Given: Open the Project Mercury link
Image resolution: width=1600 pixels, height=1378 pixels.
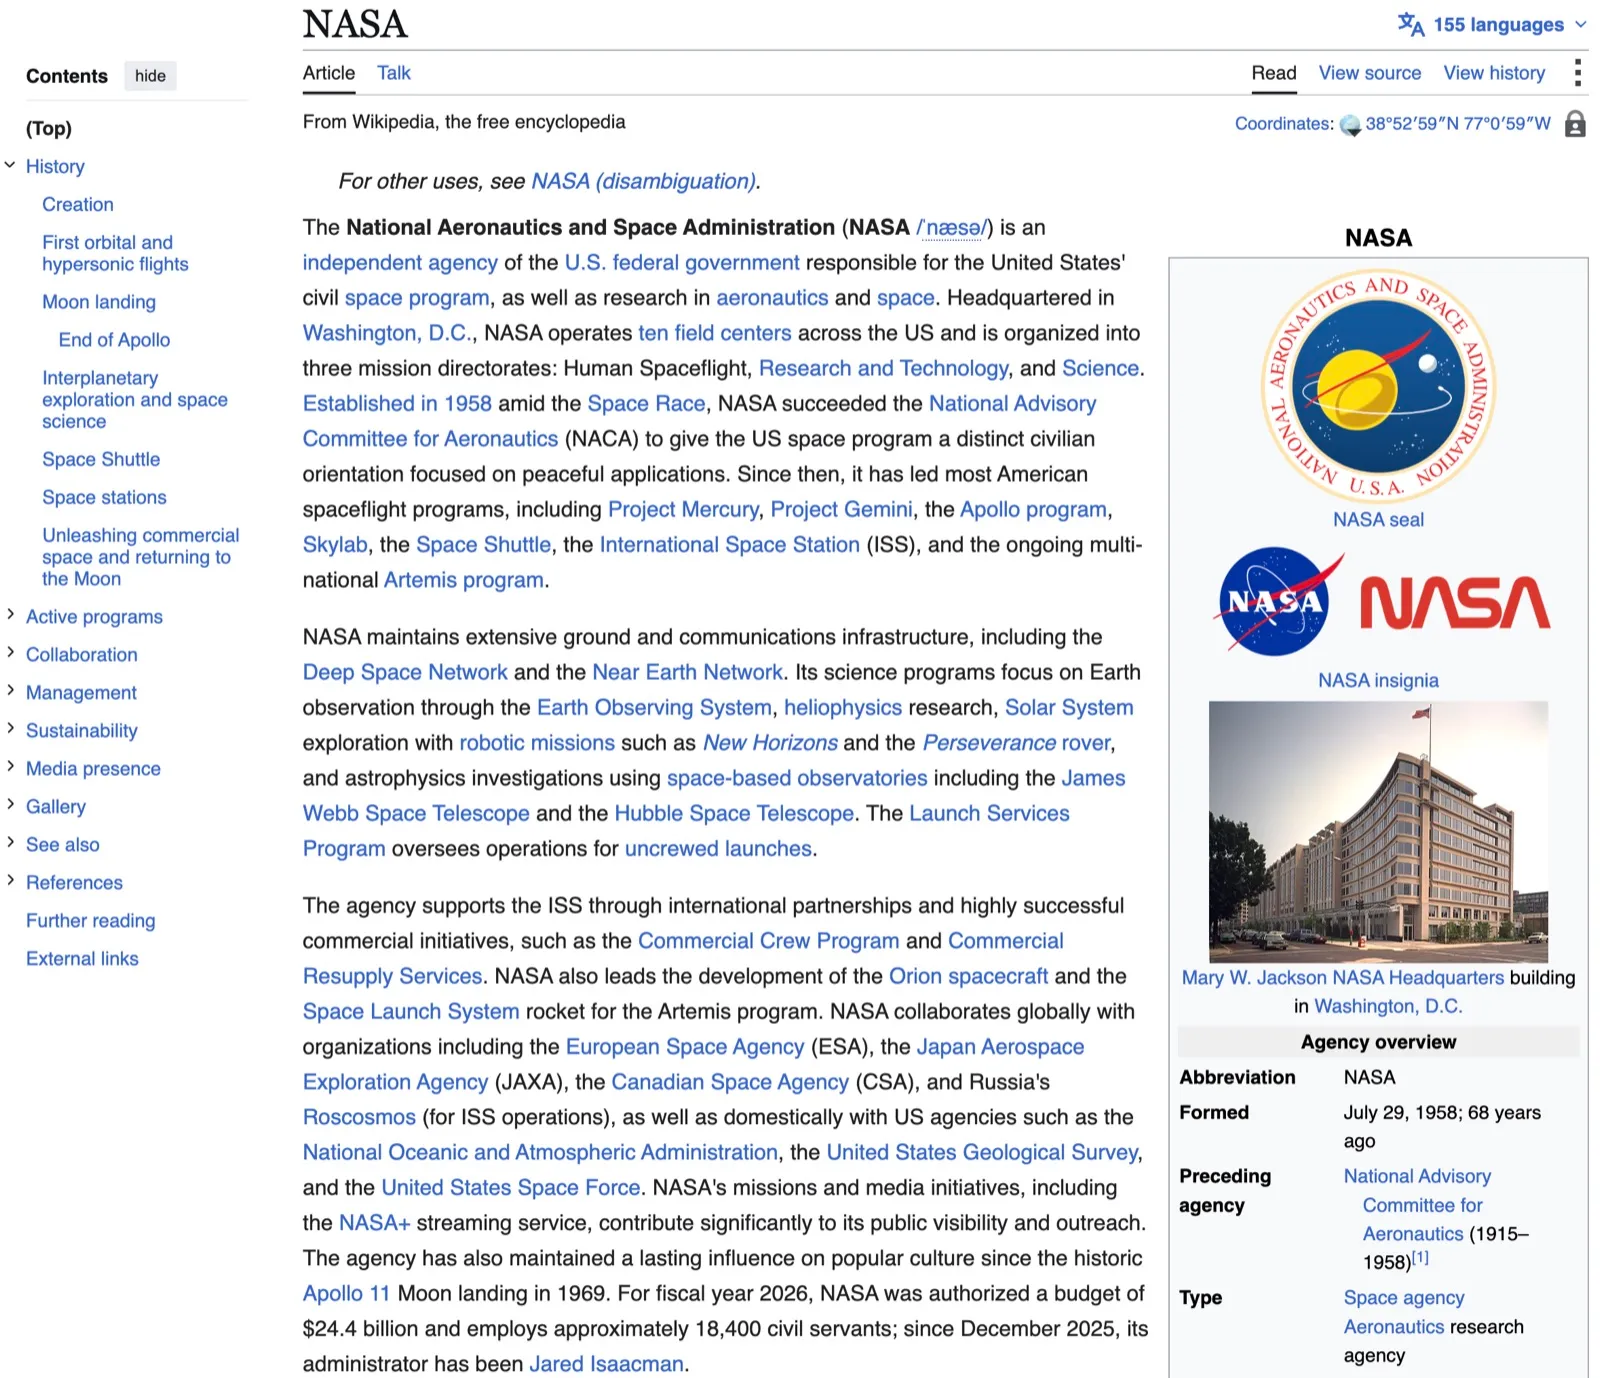Looking at the screenshot, I should (x=684, y=510).
